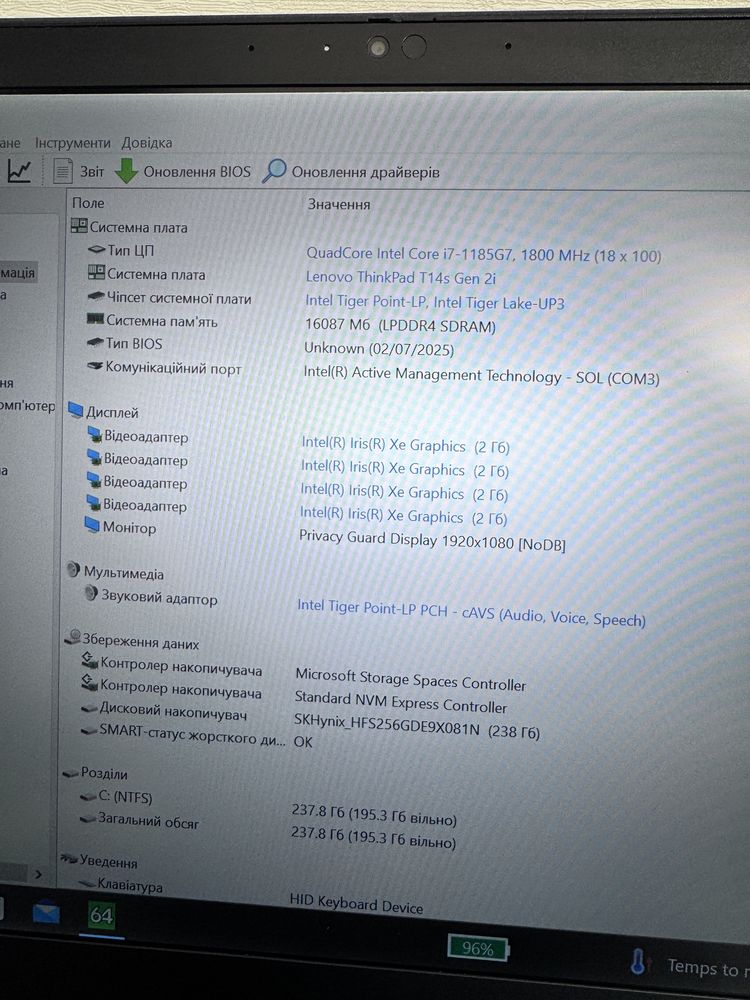Image resolution: width=750 pixels, height=1000 pixels.
Task: Click the Системна плата row motherboard icon
Action: click(96, 273)
